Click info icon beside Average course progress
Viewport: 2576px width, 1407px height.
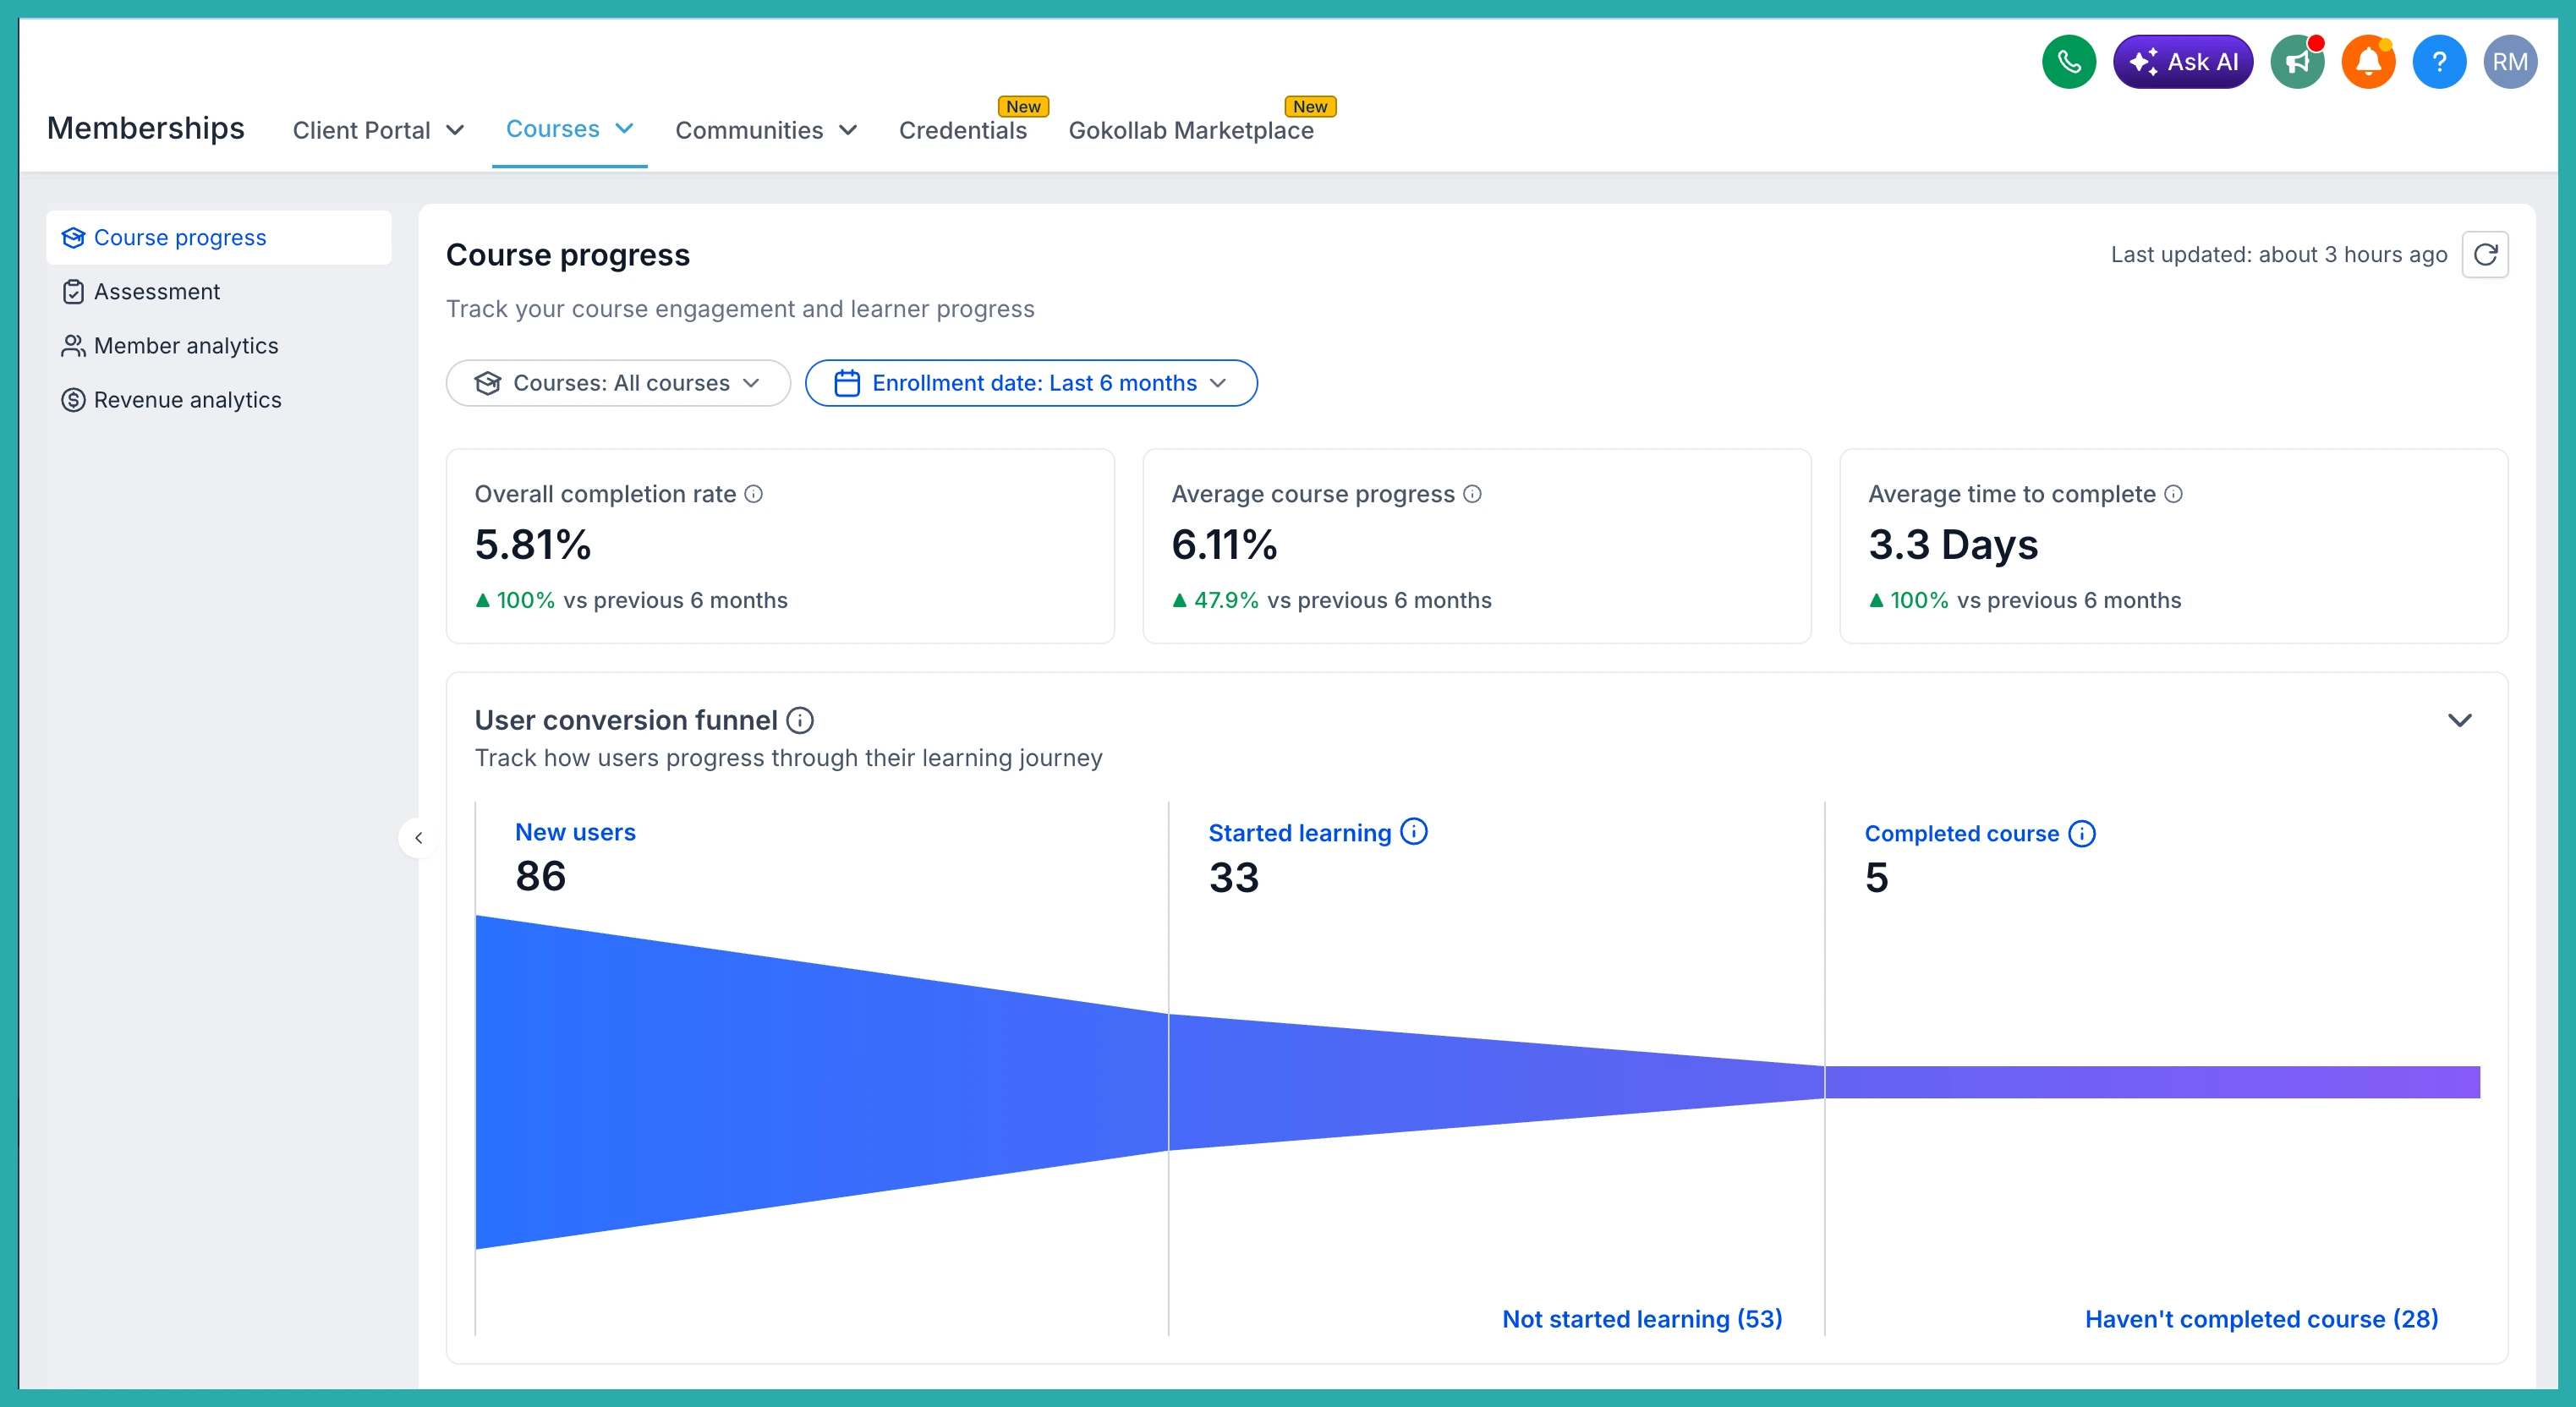click(x=1472, y=494)
